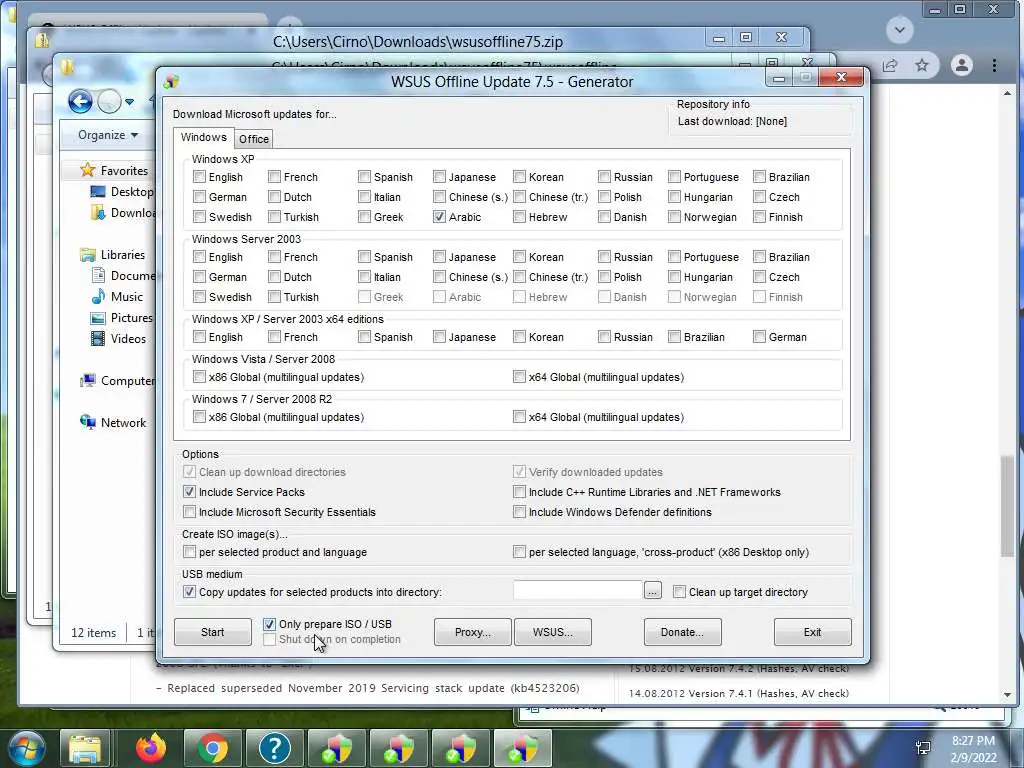Viewport: 1024px width, 768px height.
Task: Launch Chrome from the taskbar
Action: (x=212, y=748)
